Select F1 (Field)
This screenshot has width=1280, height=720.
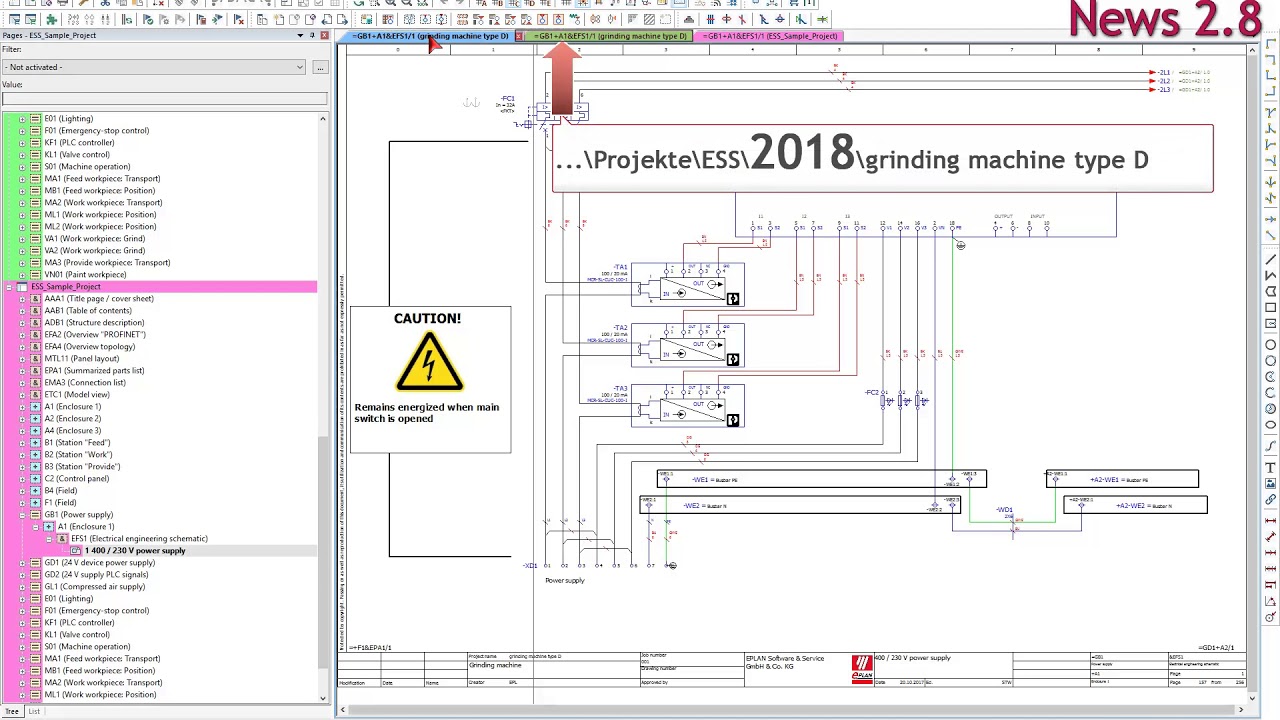[x=60, y=502]
